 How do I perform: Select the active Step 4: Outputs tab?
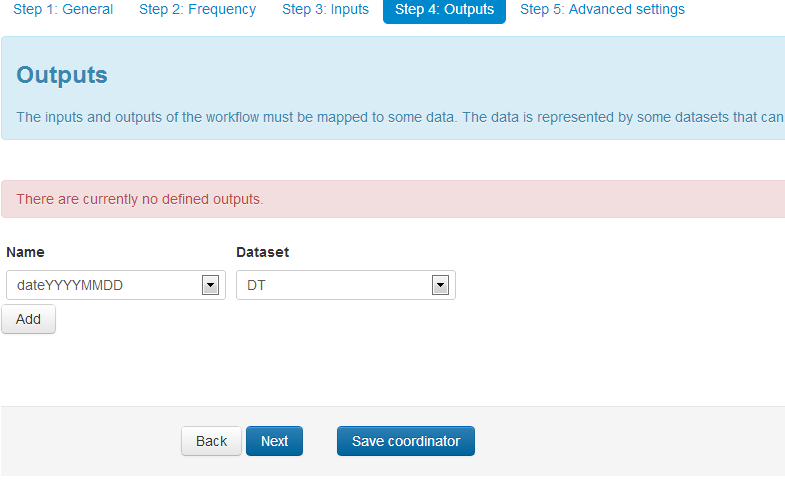coord(444,10)
